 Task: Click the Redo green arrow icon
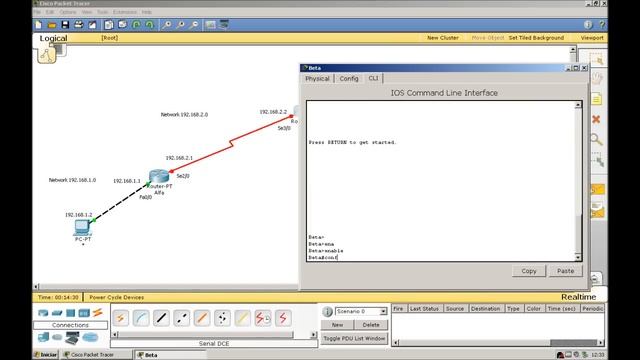[149, 25]
